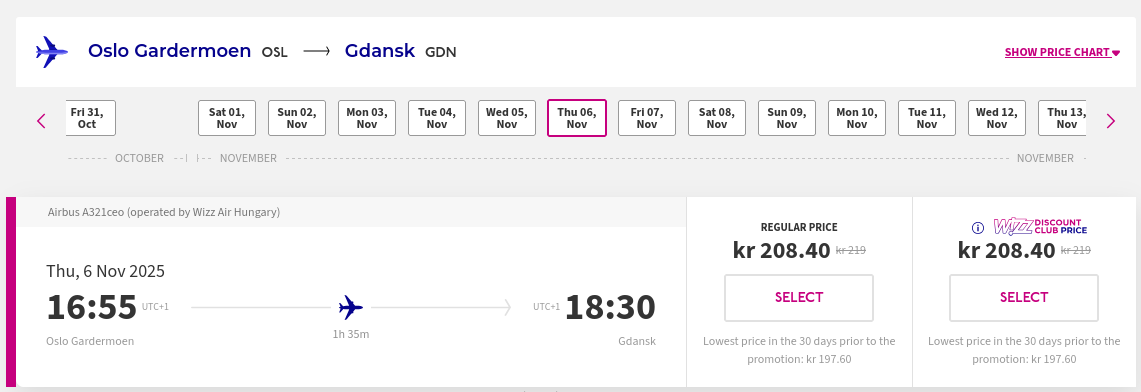Open the Wizz Discount Club info icon
This screenshot has width=1141, height=392.
[978, 228]
